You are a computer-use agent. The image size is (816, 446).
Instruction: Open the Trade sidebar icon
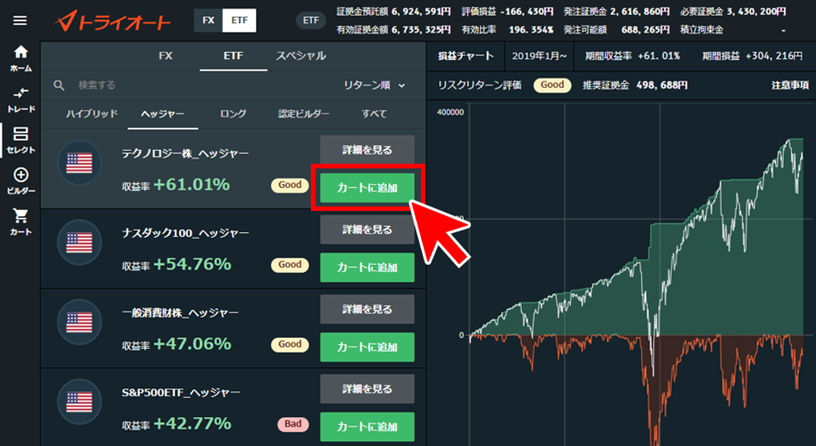point(21,100)
